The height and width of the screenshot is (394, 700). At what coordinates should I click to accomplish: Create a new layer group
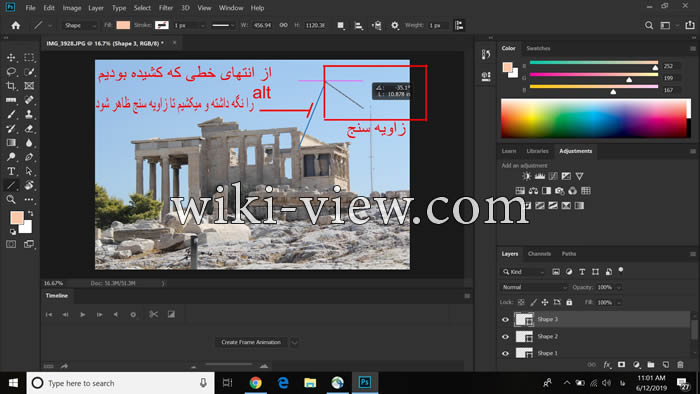tap(651, 365)
